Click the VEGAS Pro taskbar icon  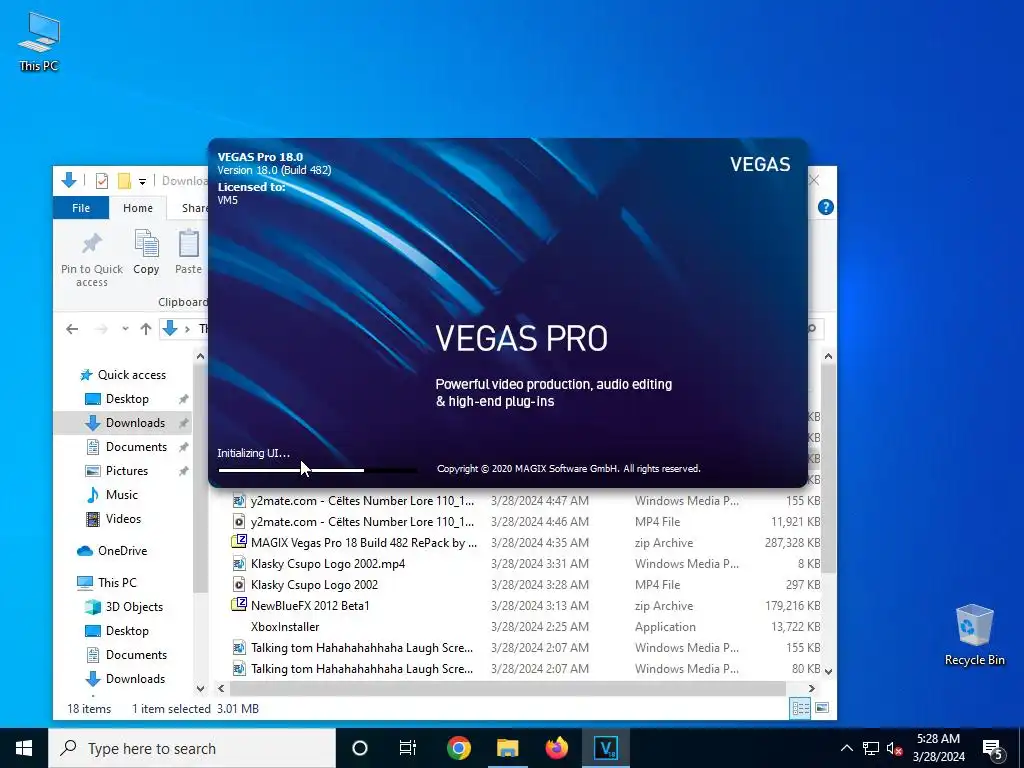tap(605, 748)
